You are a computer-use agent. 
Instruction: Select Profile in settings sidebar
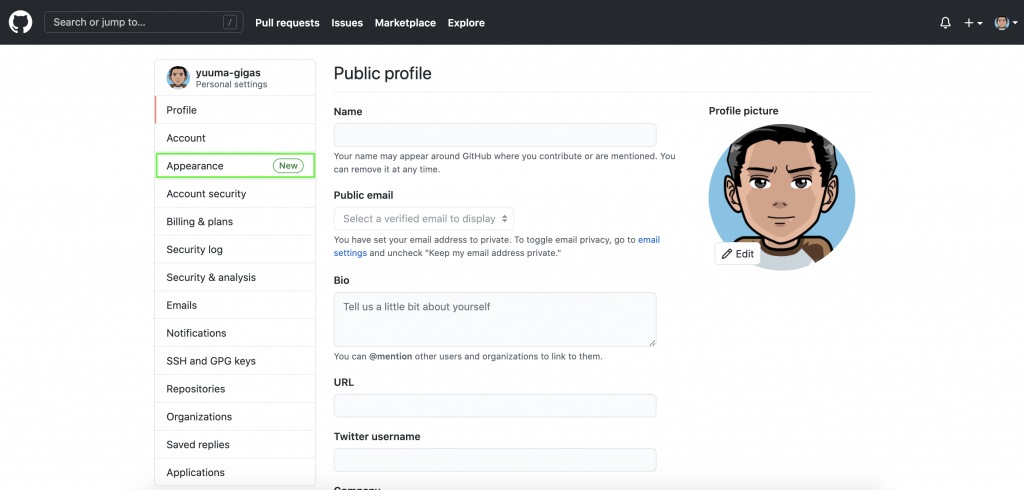[235, 110]
